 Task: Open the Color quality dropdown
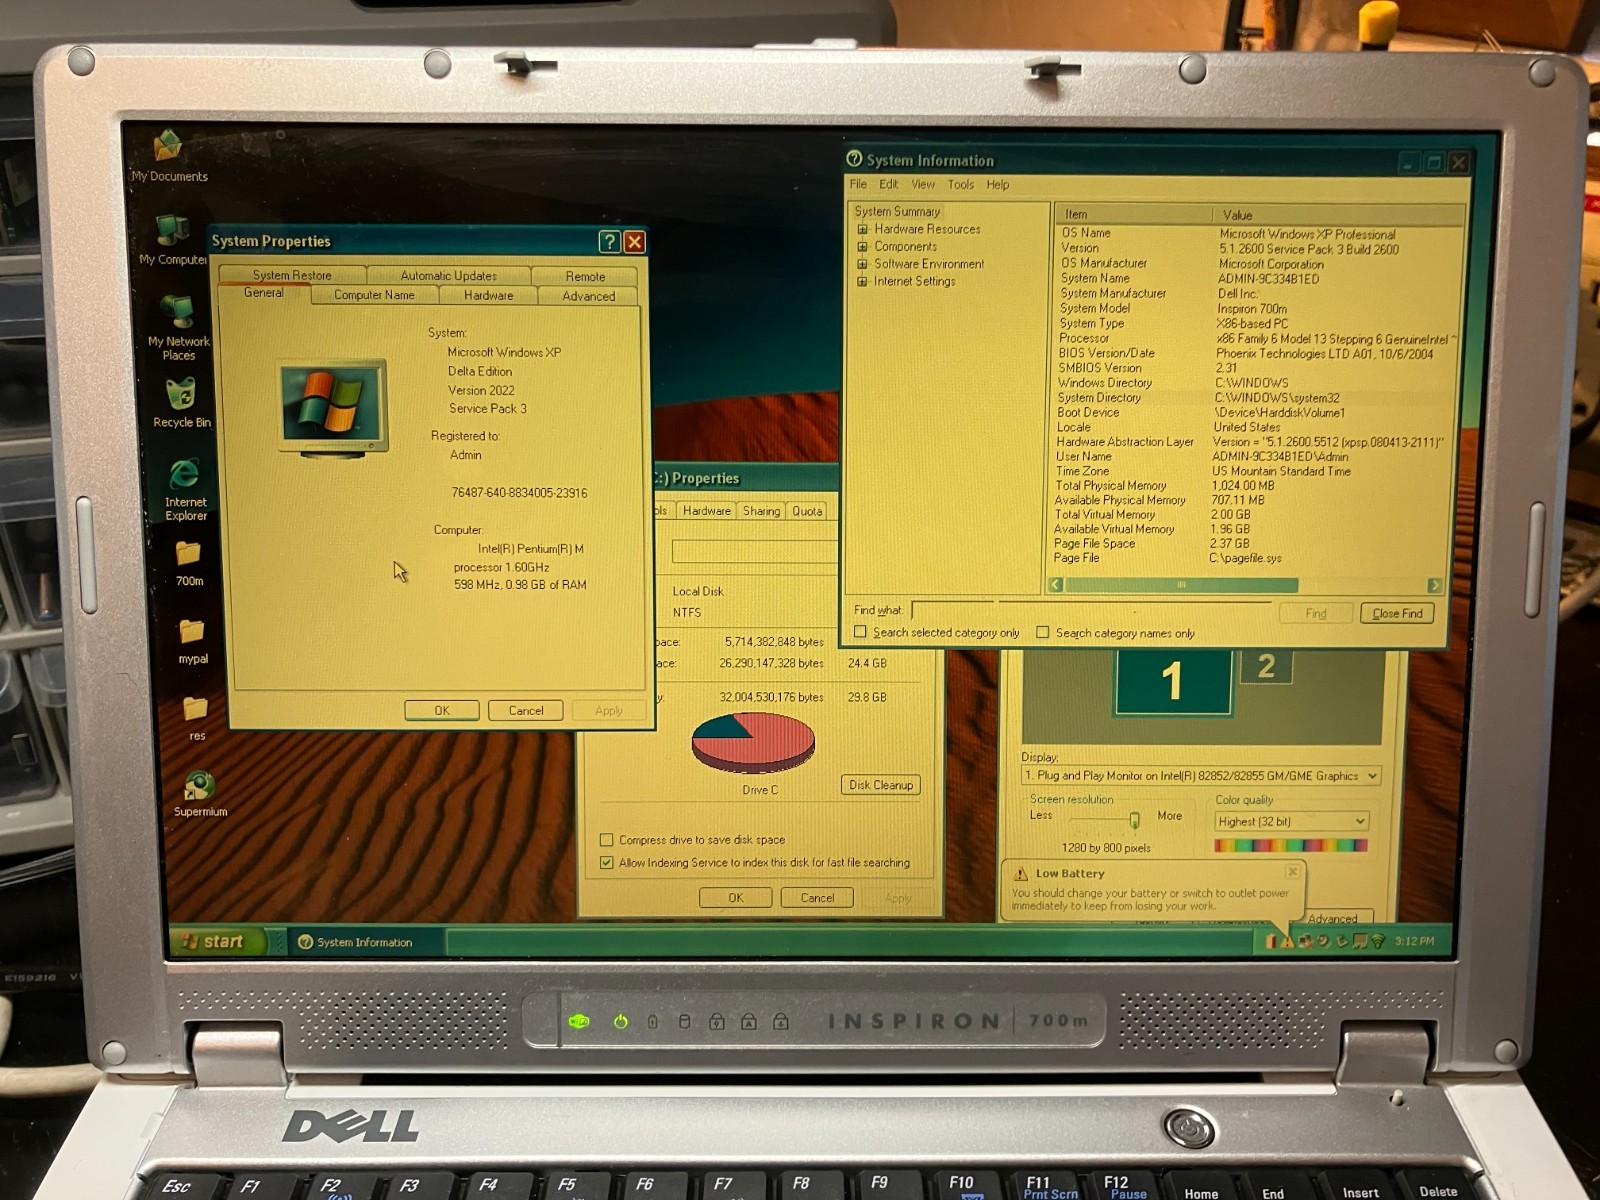(x=1360, y=821)
